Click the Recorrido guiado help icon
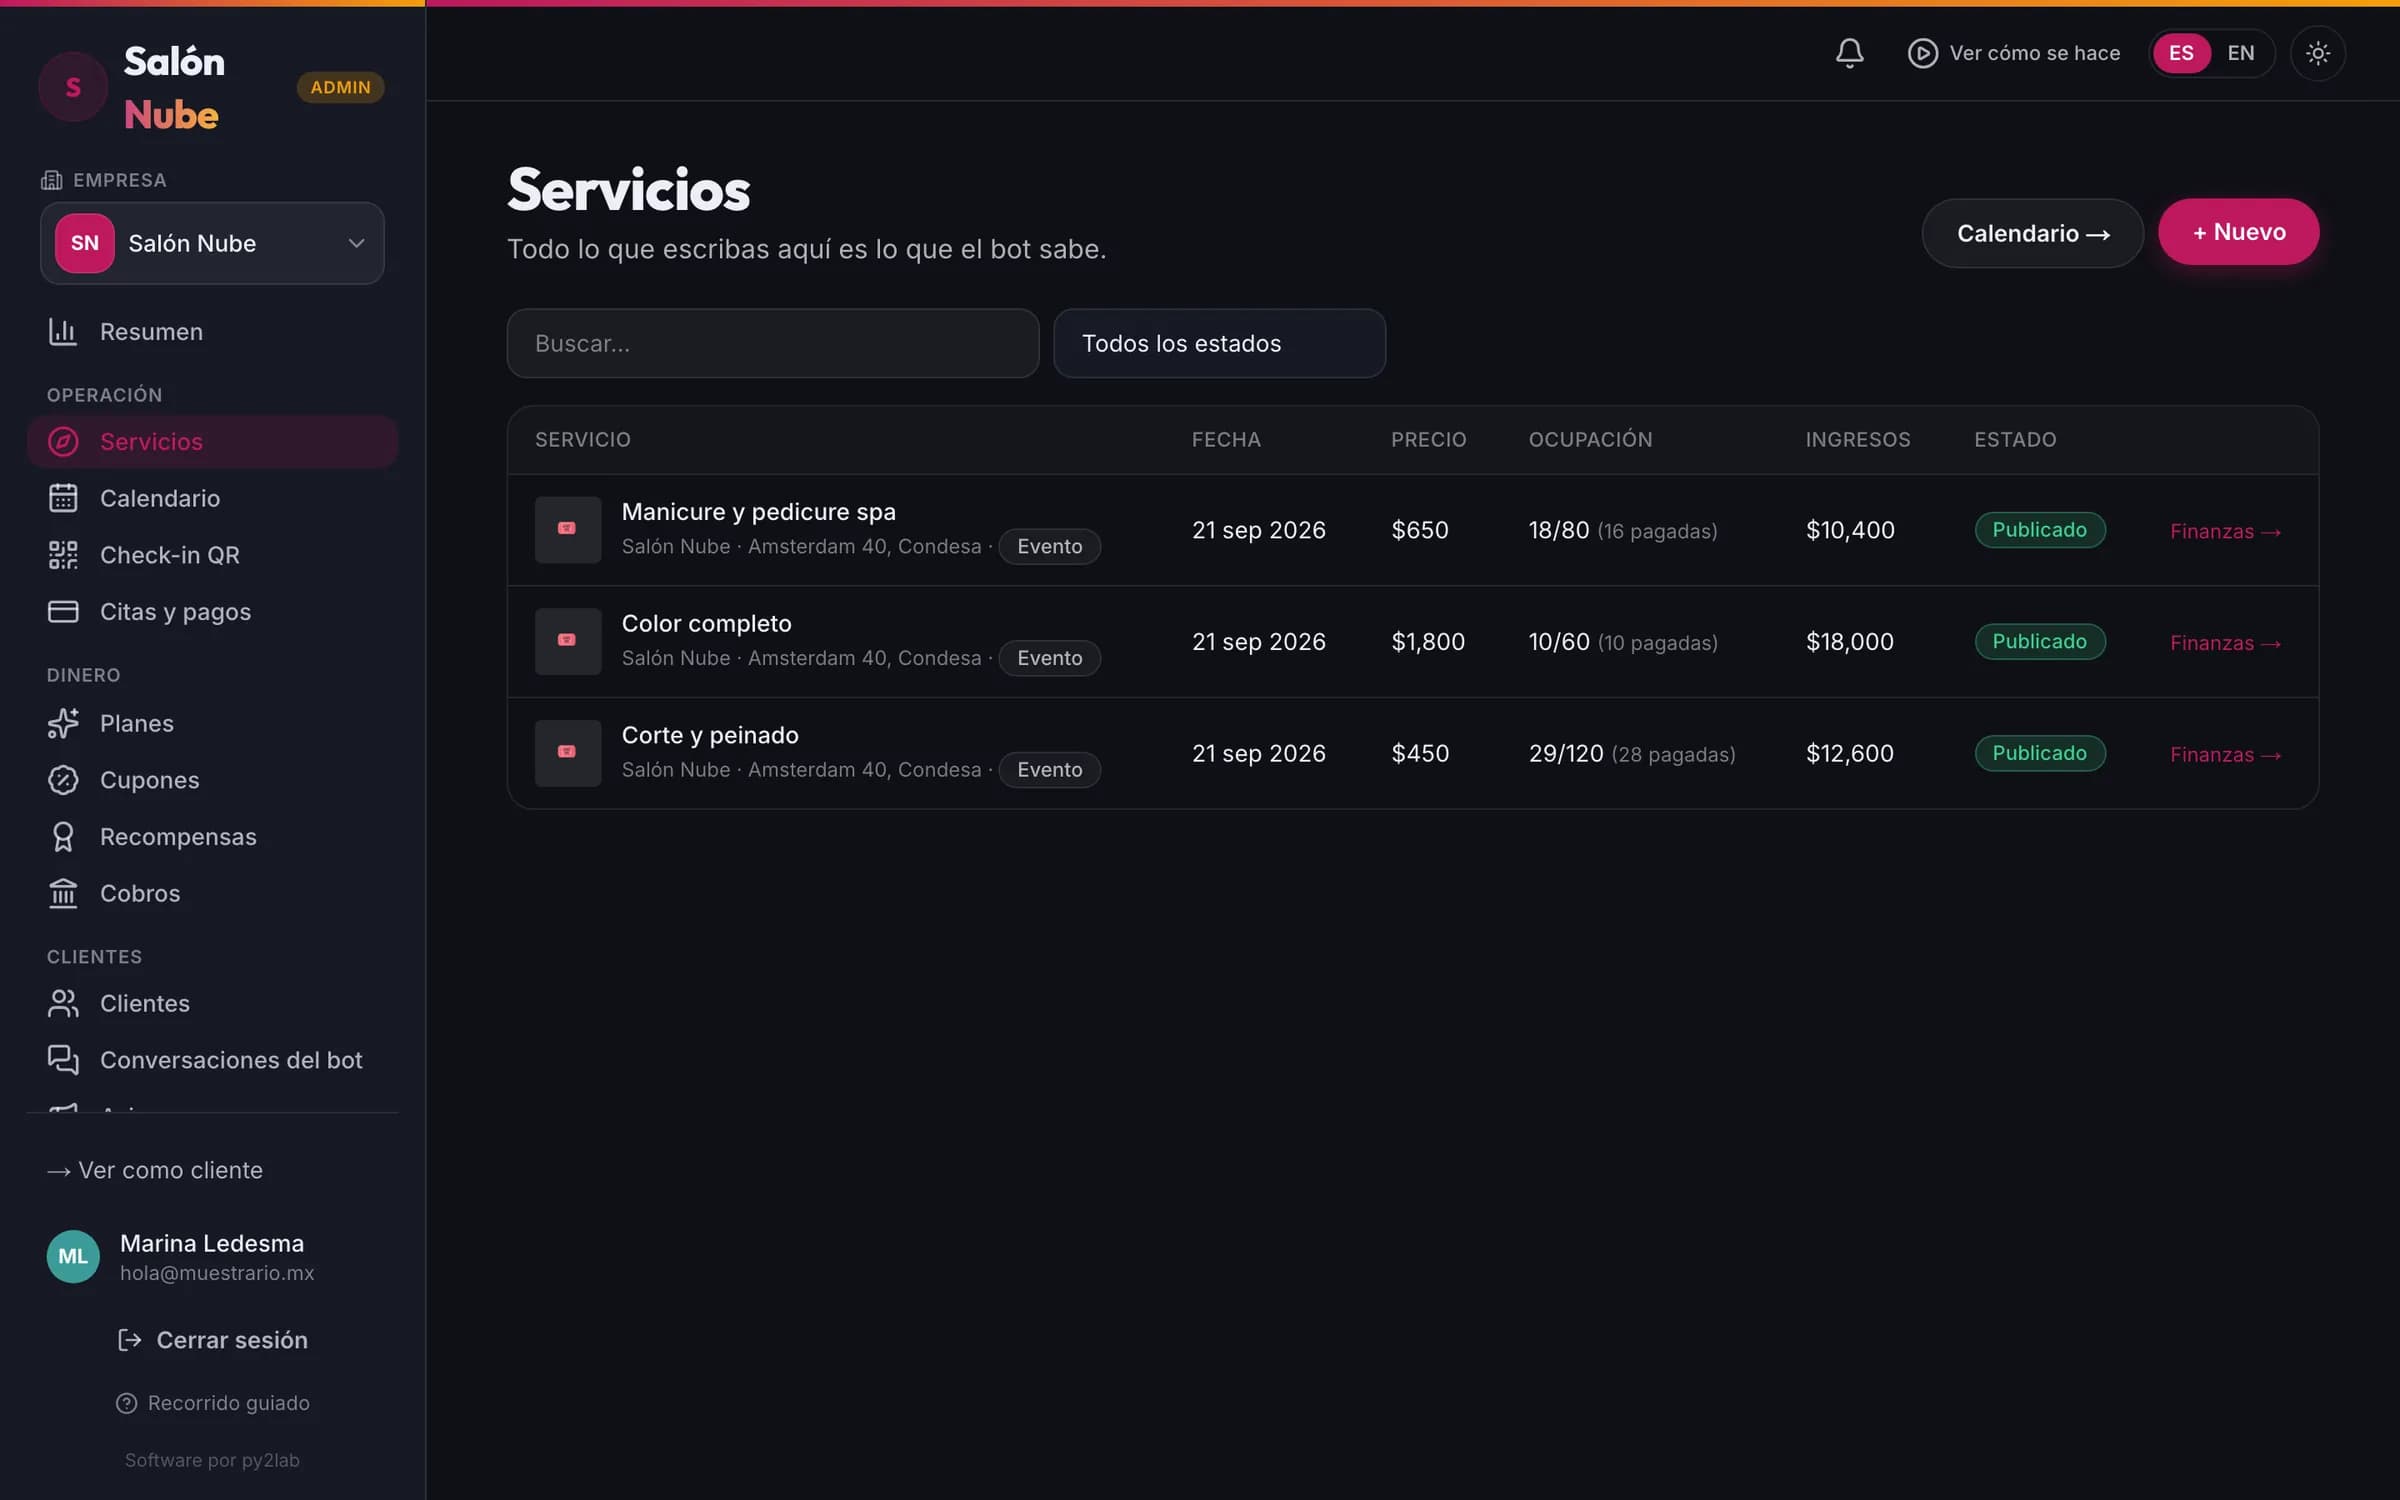 [126, 1403]
